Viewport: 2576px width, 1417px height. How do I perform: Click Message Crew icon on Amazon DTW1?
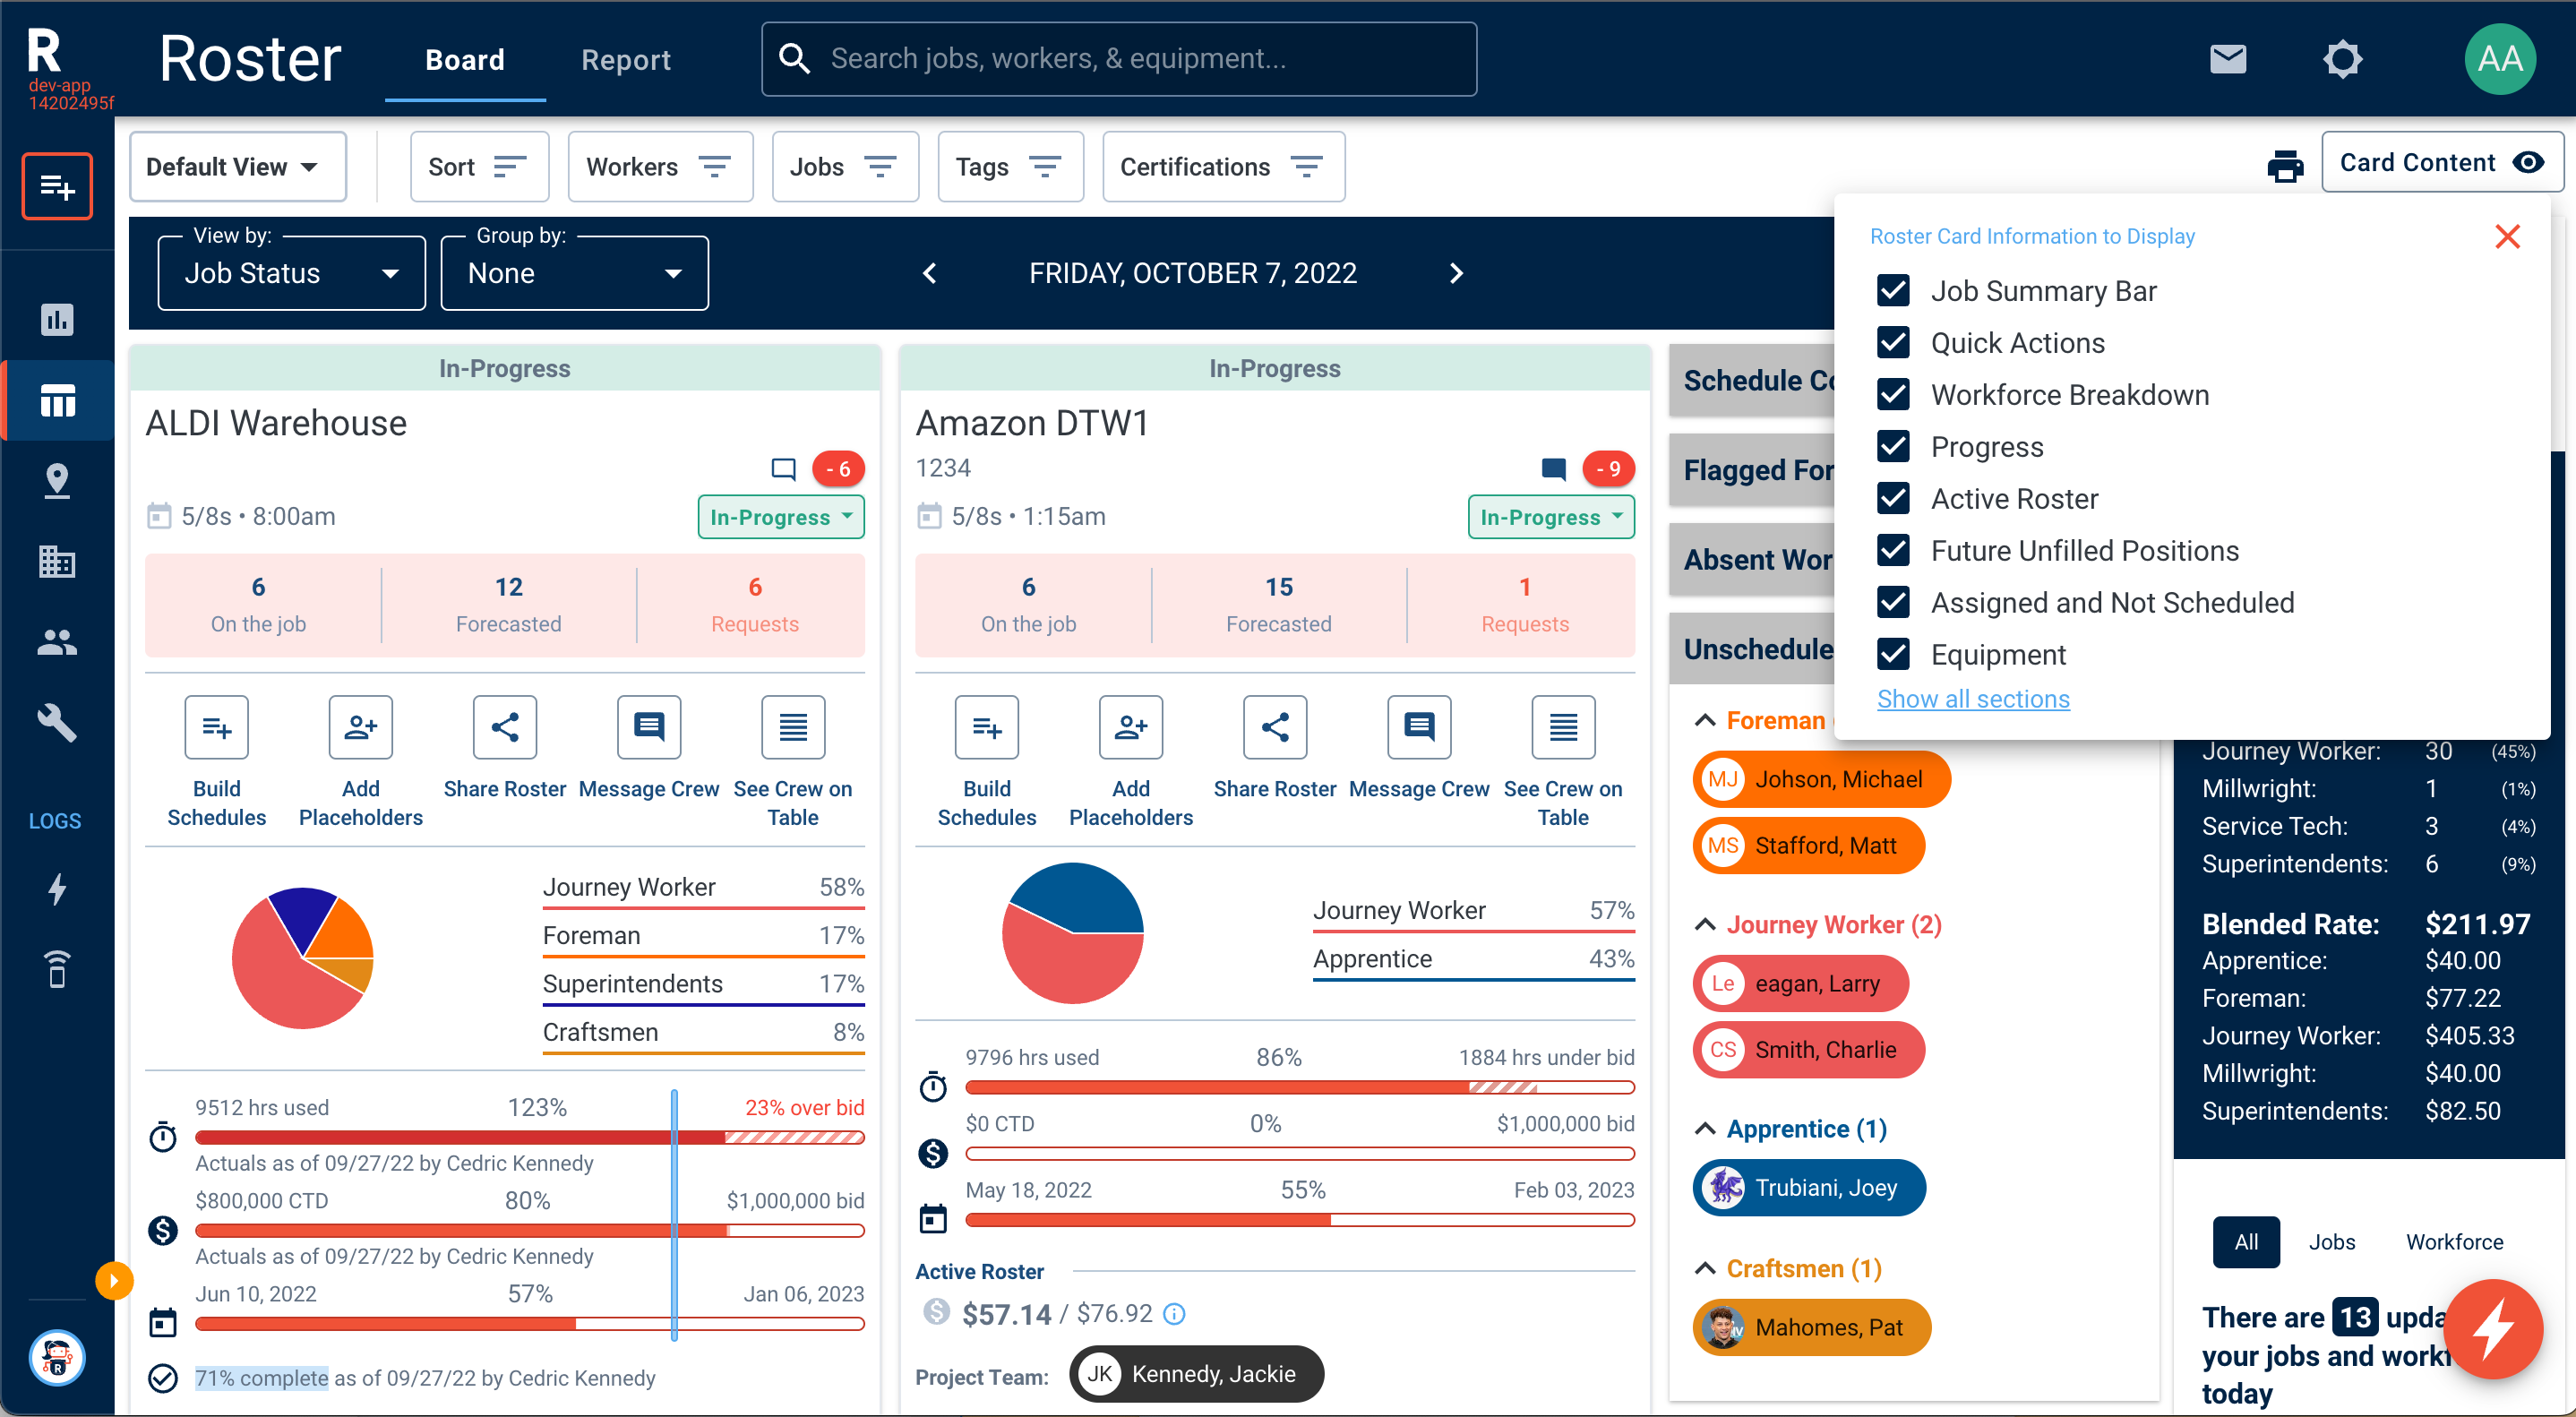click(1418, 727)
